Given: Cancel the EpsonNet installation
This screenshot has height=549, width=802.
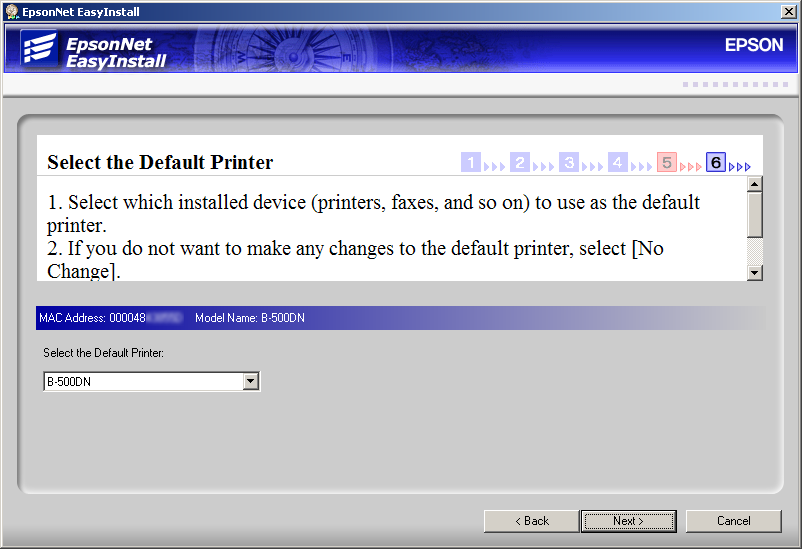Looking at the screenshot, I should [733, 521].
